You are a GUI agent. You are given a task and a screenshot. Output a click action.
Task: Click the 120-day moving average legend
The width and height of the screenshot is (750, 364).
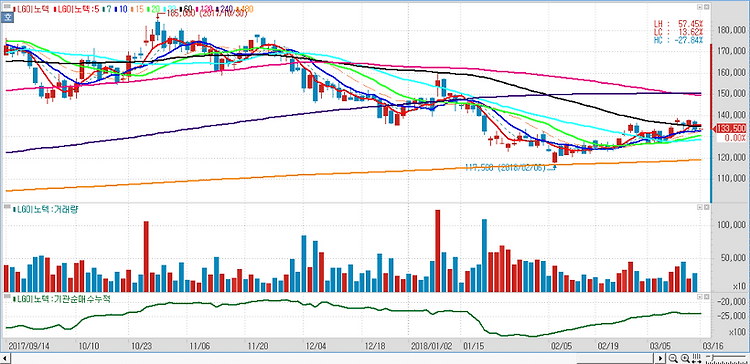205,9
